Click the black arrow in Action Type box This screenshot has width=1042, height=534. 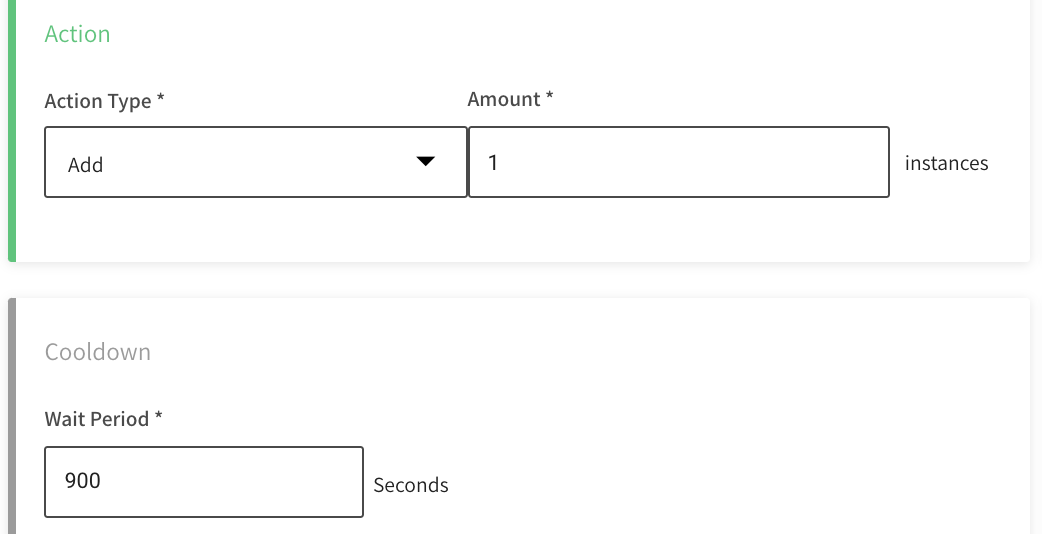426,161
